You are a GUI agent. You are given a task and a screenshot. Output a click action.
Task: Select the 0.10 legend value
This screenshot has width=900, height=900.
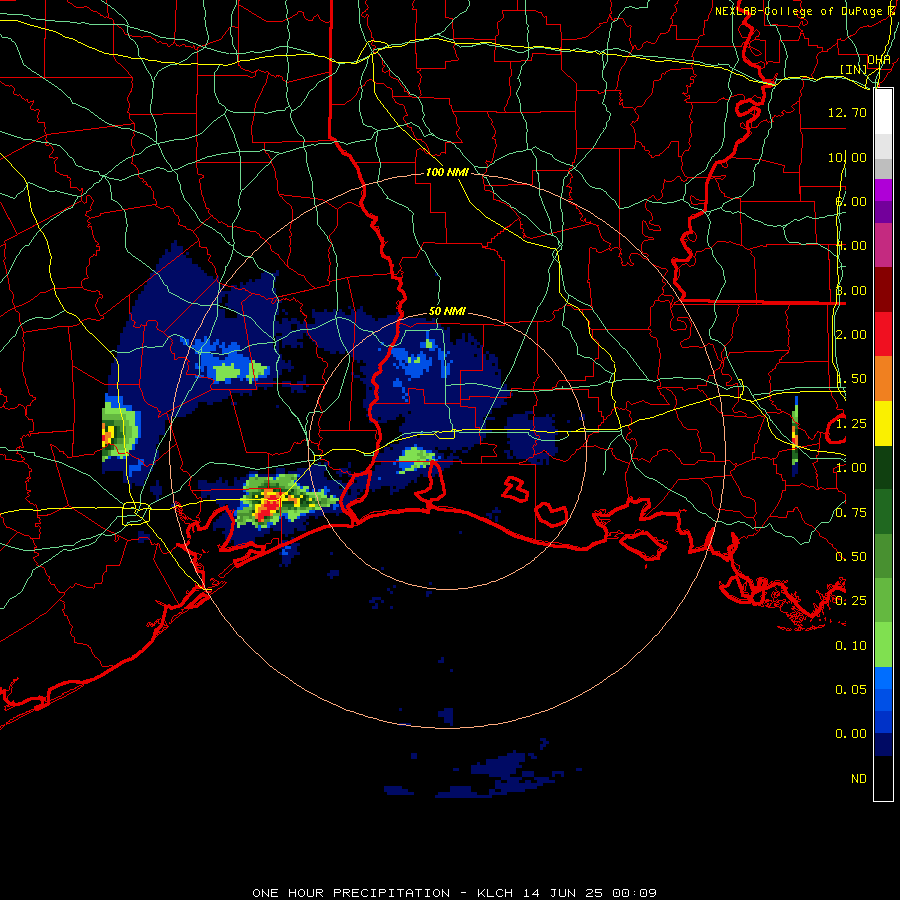click(851, 646)
